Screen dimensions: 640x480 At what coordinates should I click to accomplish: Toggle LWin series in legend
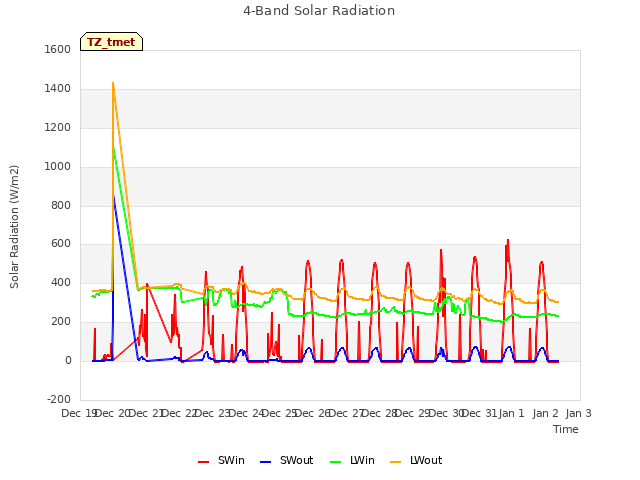(352, 460)
